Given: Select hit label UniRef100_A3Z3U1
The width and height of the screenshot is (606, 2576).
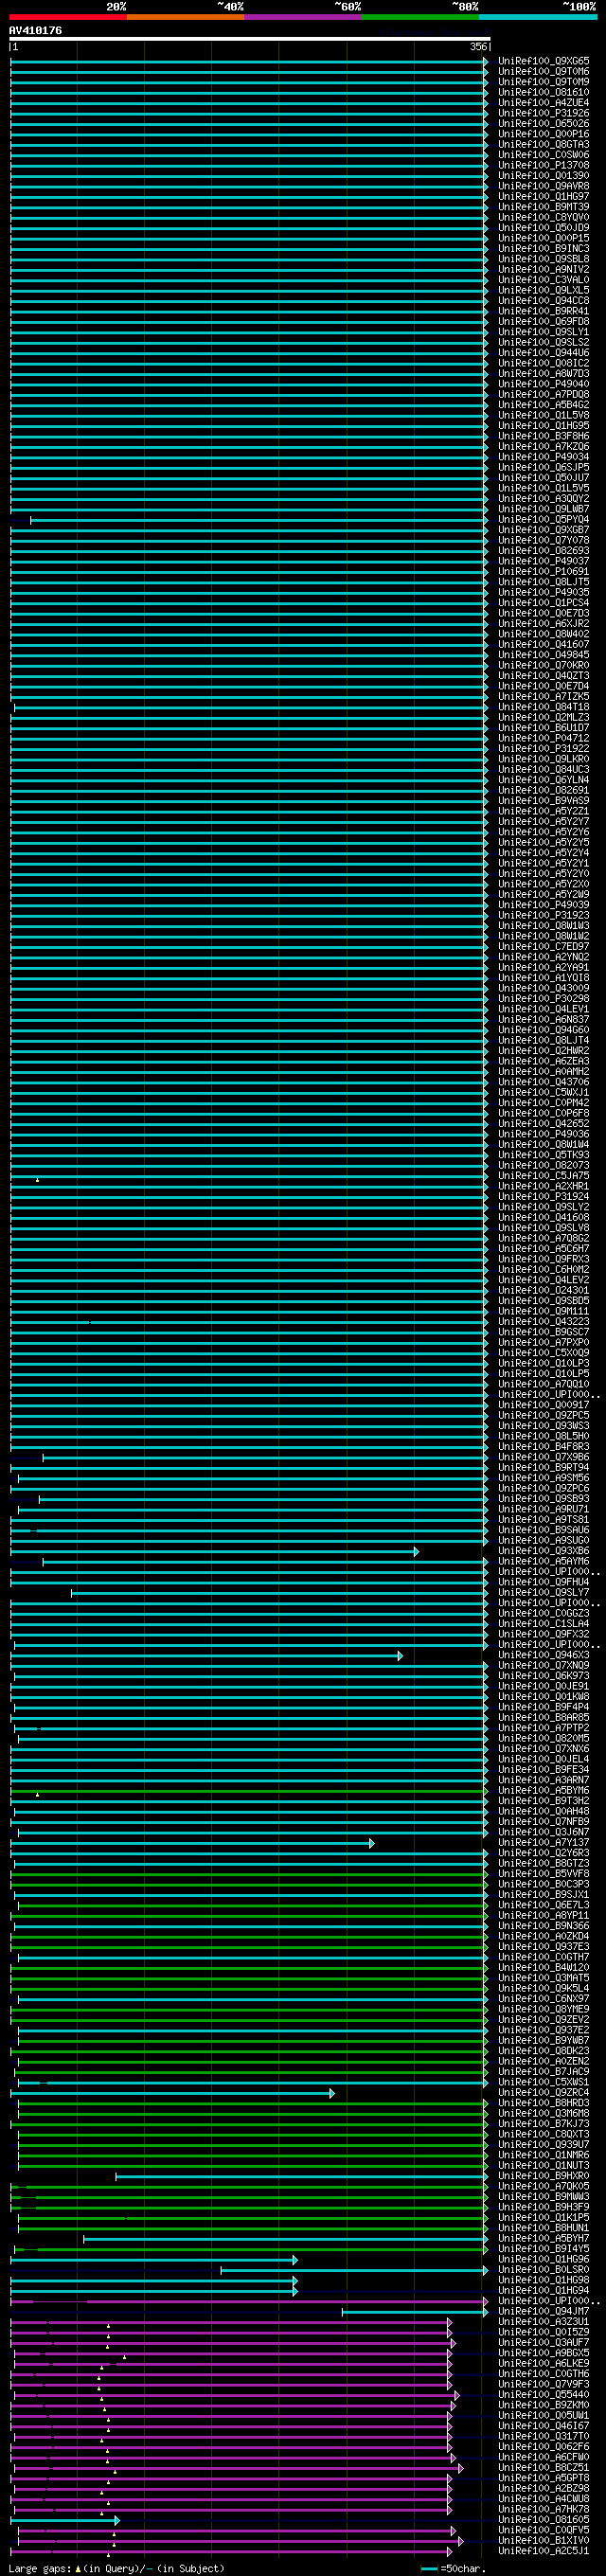Looking at the screenshot, I should [x=544, y=2321].
